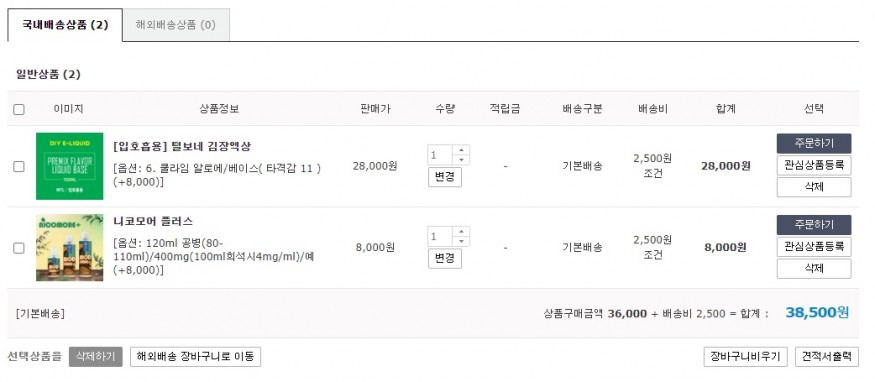Click 장바구니비우기 to empty cart
Image resolution: width=875 pixels, height=382 pixels.
(x=746, y=356)
